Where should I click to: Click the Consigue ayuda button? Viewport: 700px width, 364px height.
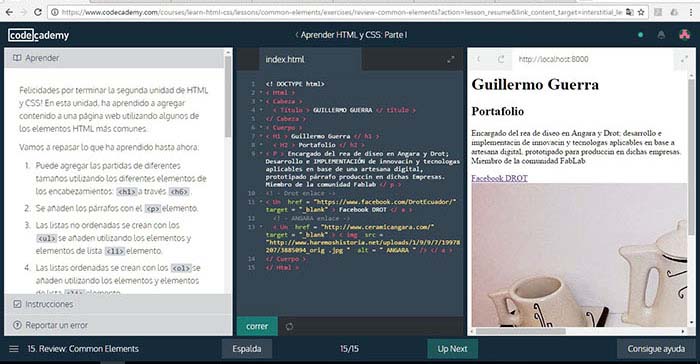tap(656, 349)
